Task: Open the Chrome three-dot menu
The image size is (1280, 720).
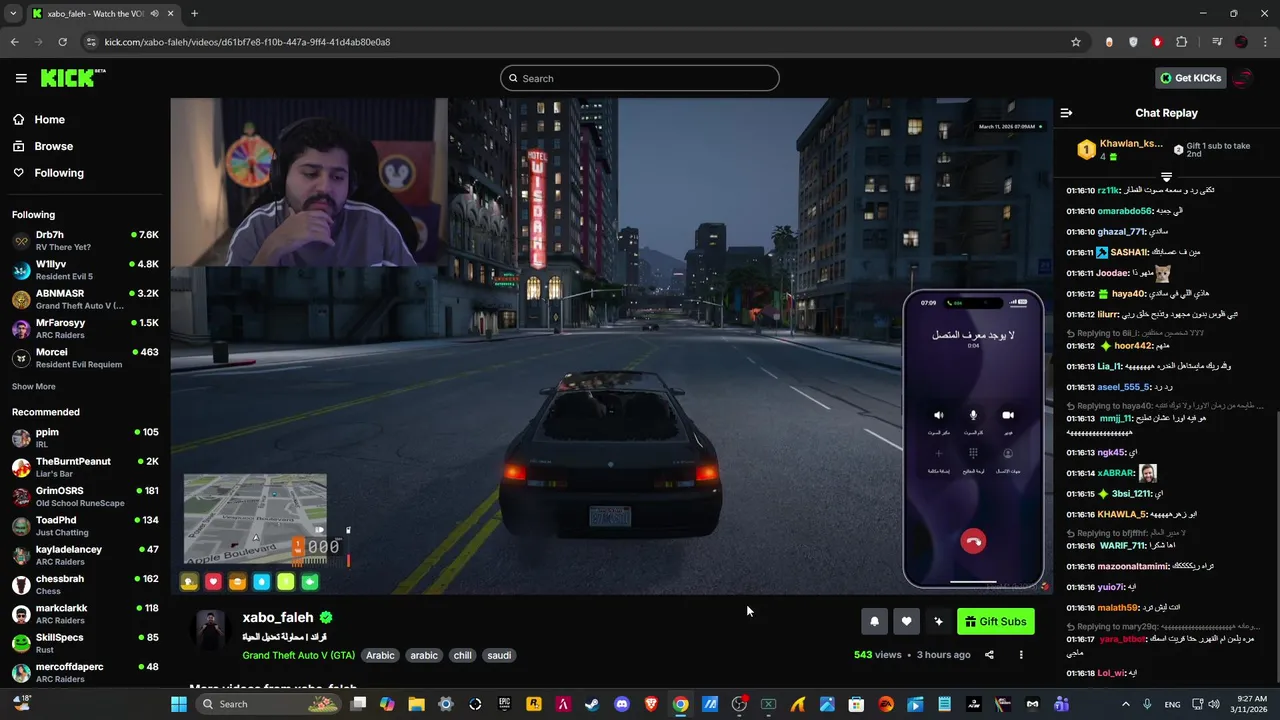Action: coord(1265,42)
